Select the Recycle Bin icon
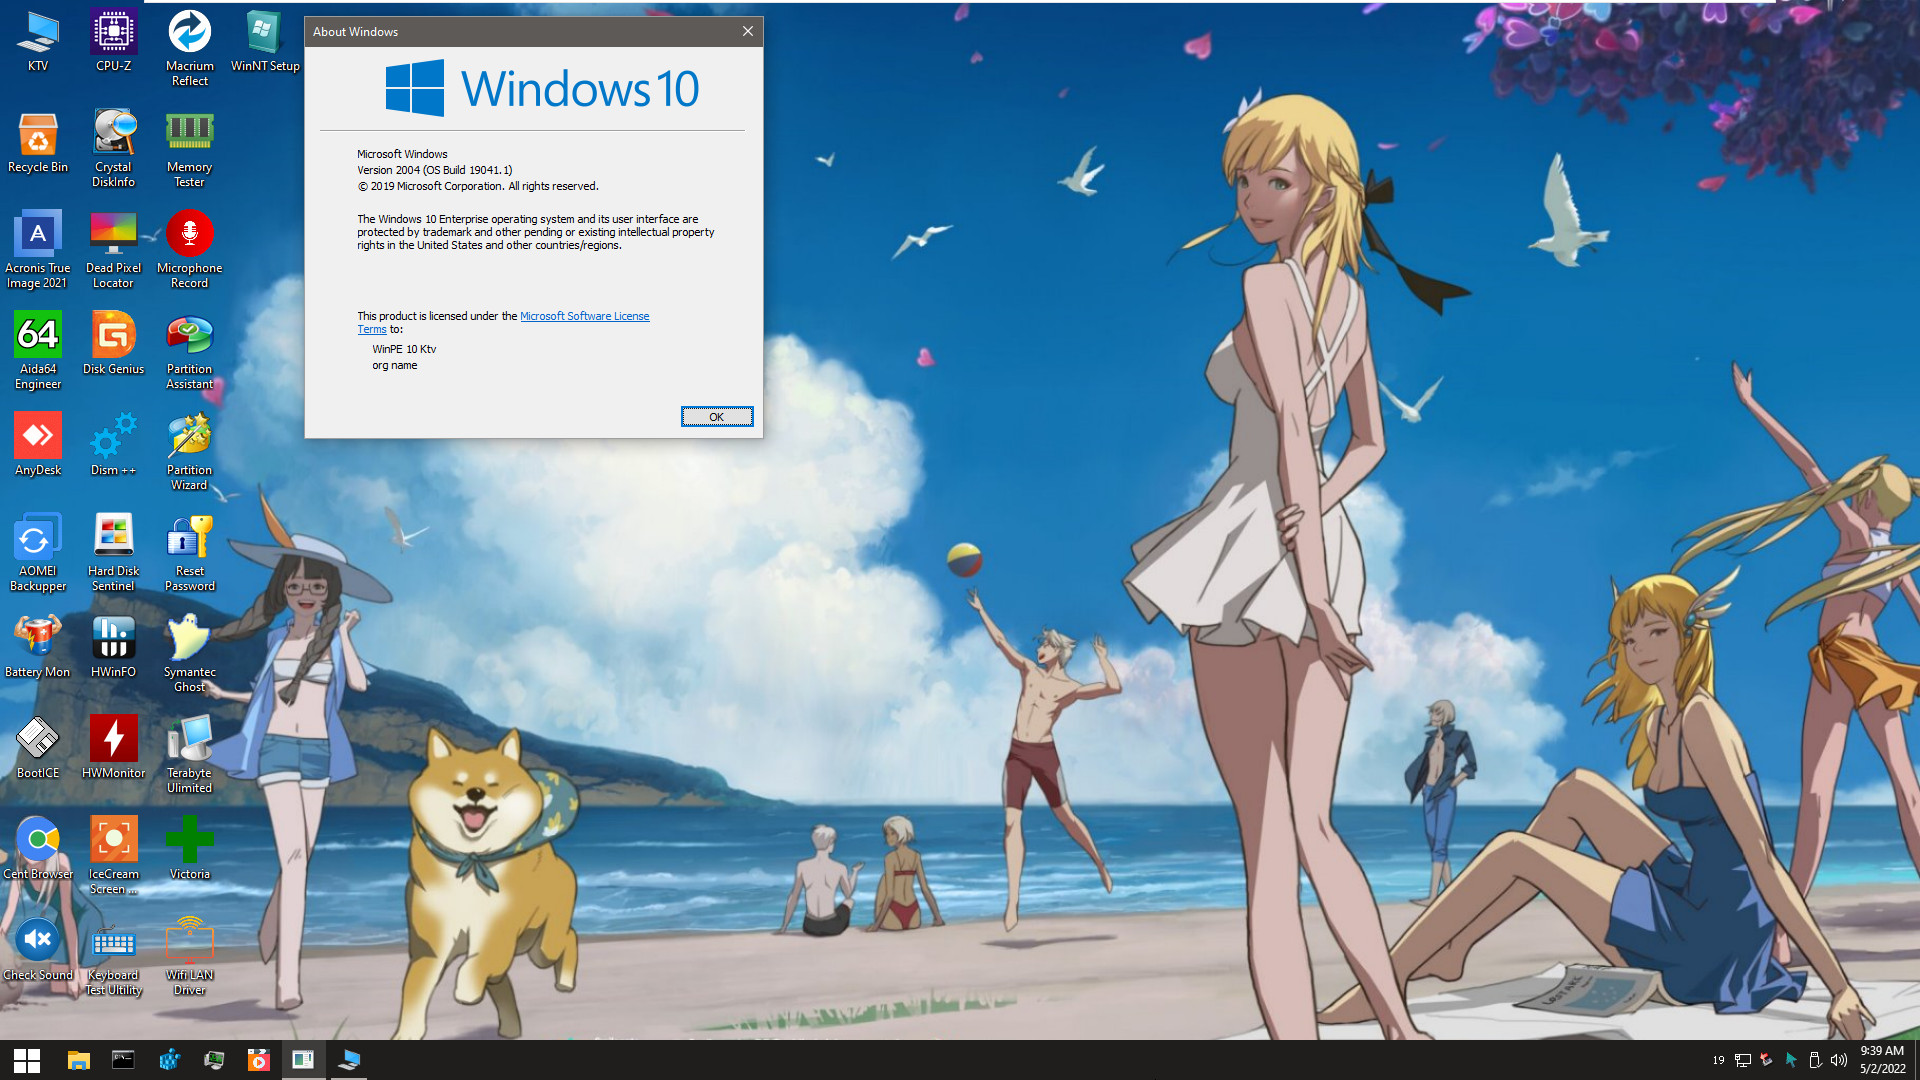Viewport: 1920px width, 1080px height. (38, 142)
